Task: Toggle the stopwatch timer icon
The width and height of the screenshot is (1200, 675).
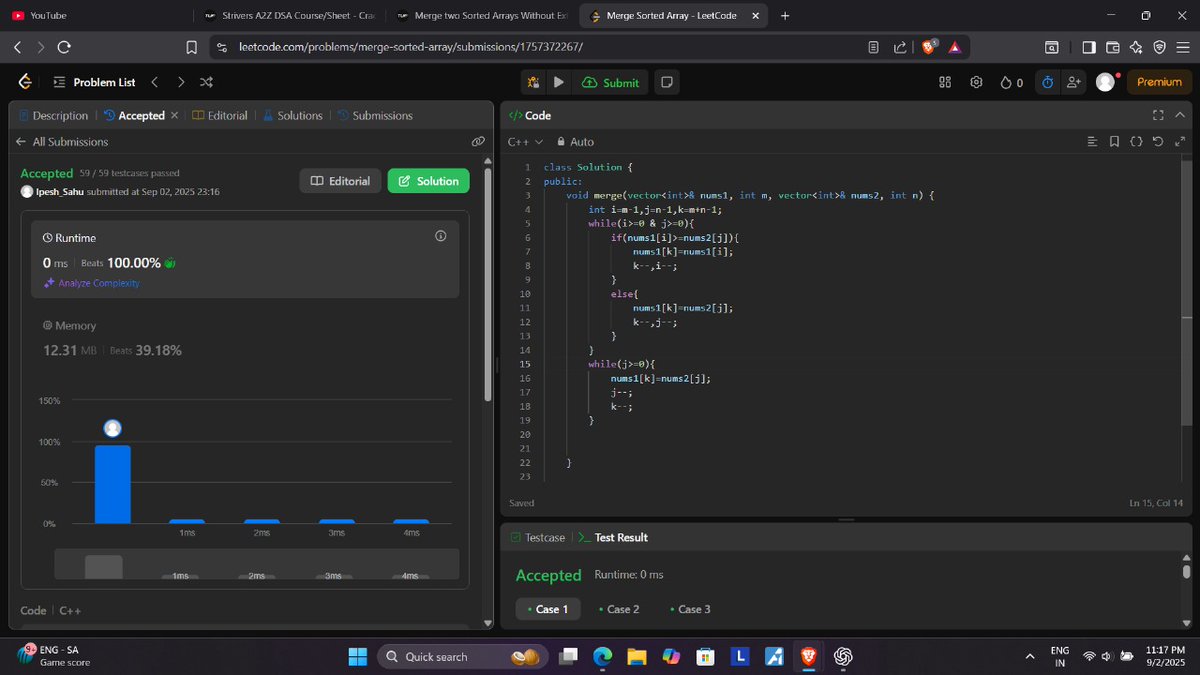Action: point(1047,82)
